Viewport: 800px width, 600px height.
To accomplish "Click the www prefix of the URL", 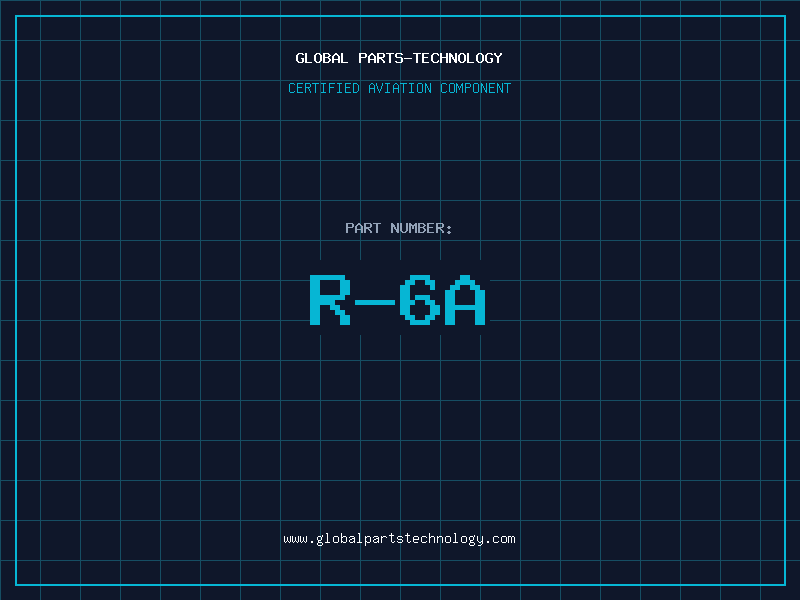I will click(x=295, y=539).
